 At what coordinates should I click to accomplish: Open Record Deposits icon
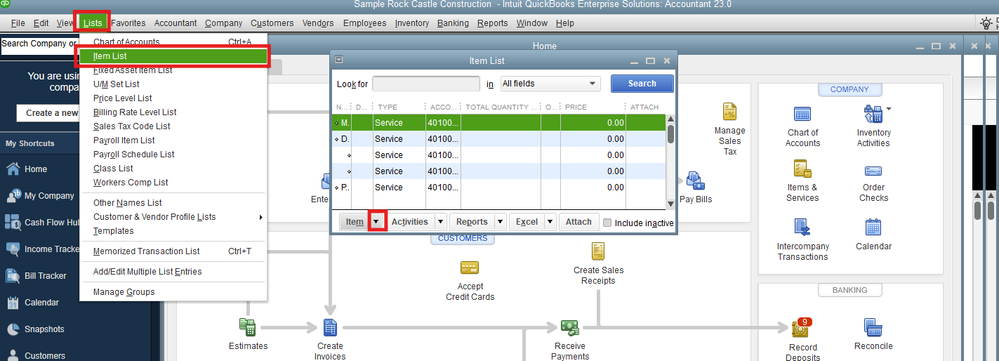(801, 328)
